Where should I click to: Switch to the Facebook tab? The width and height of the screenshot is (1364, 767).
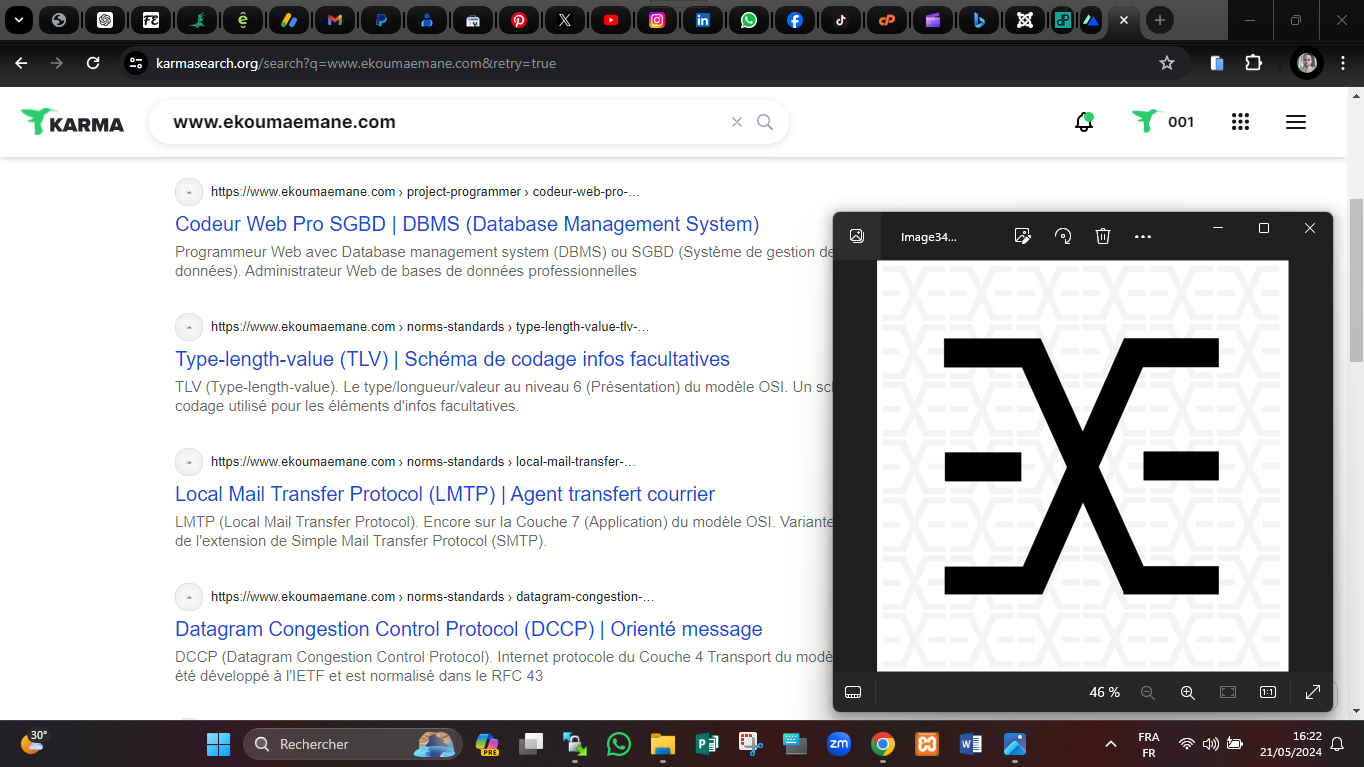pyautogui.click(x=795, y=20)
